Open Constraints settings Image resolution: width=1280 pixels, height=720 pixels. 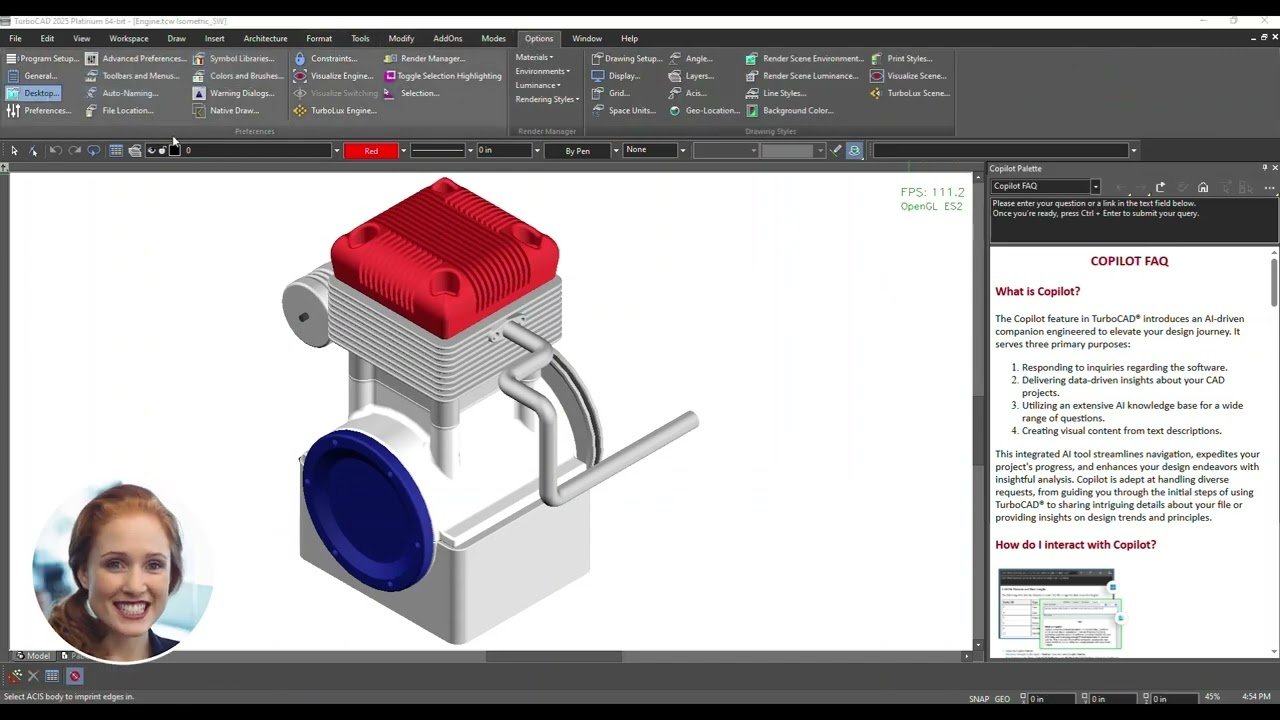coord(325,58)
